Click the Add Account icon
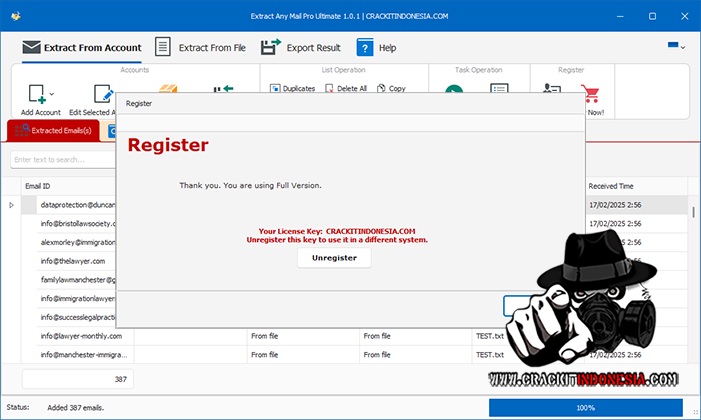This screenshot has width=701, height=420. coord(35,94)
